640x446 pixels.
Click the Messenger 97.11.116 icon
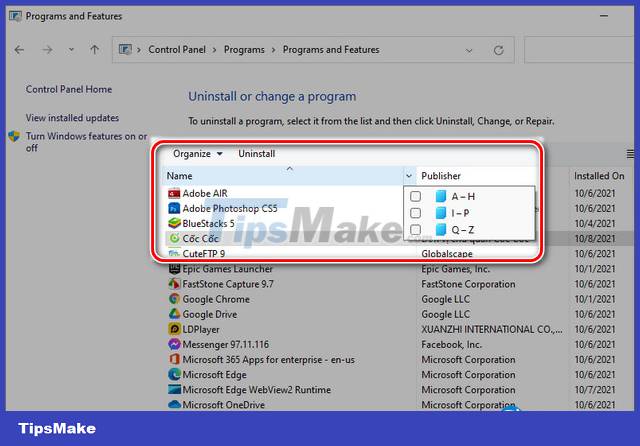(174, 344)
